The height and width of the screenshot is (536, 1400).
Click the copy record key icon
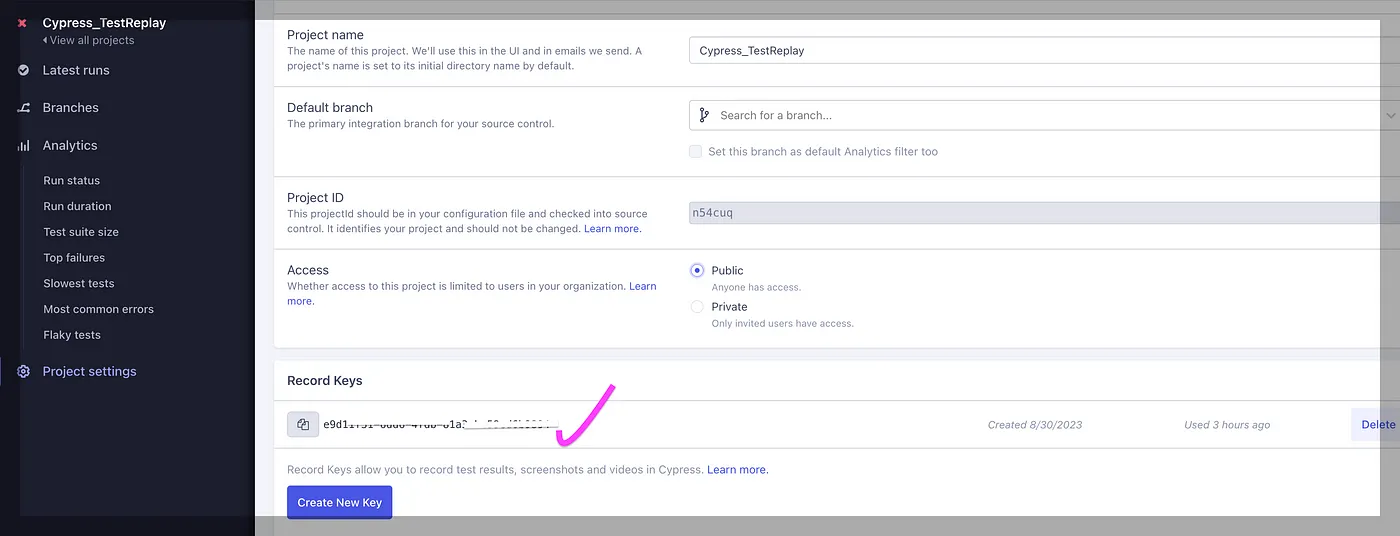303,424
